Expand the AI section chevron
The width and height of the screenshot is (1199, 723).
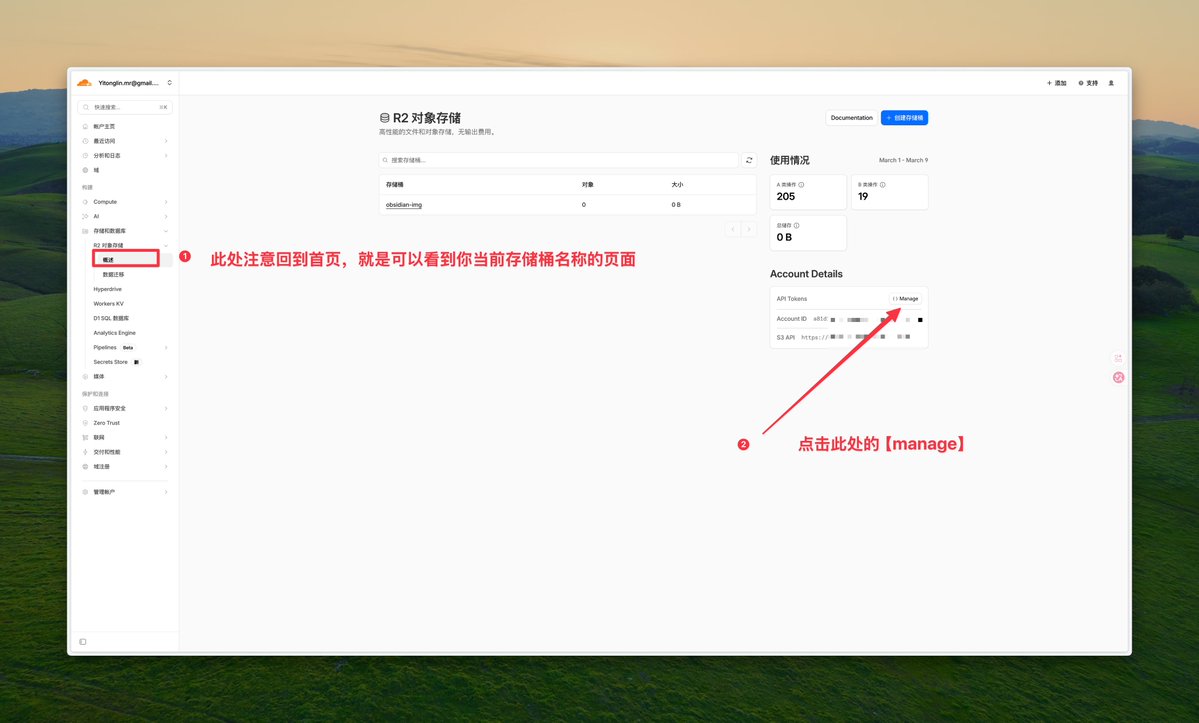click(166, 216)
